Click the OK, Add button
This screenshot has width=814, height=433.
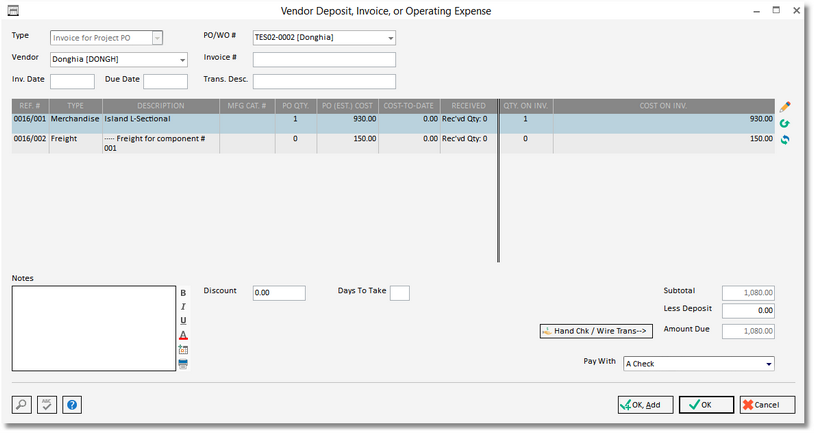point(645,405)
